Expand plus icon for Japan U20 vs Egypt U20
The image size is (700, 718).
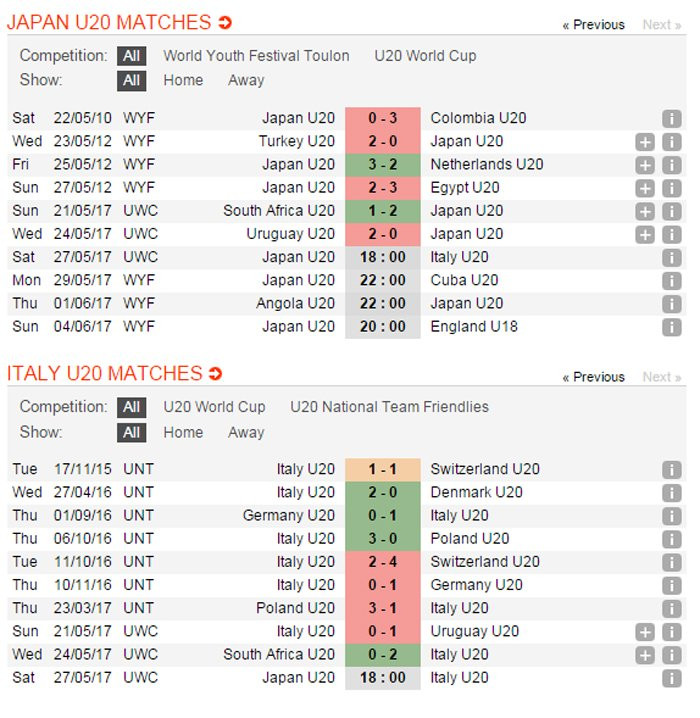click(645, 188)
